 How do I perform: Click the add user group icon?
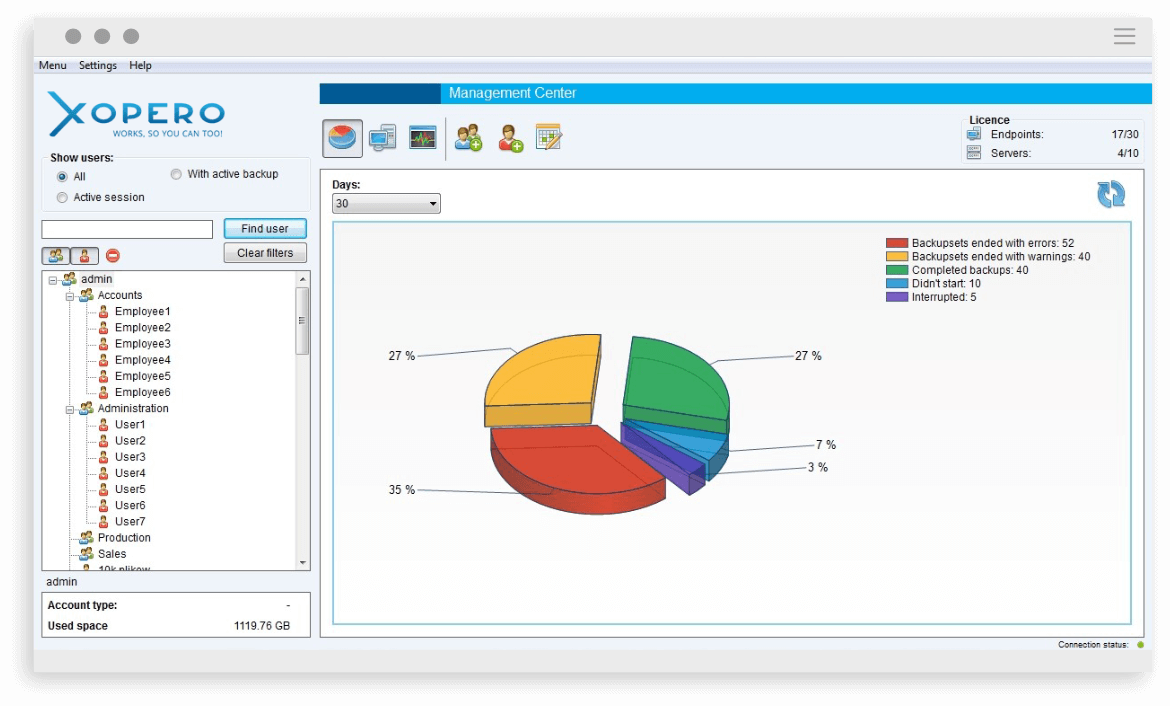click(468, 137)
